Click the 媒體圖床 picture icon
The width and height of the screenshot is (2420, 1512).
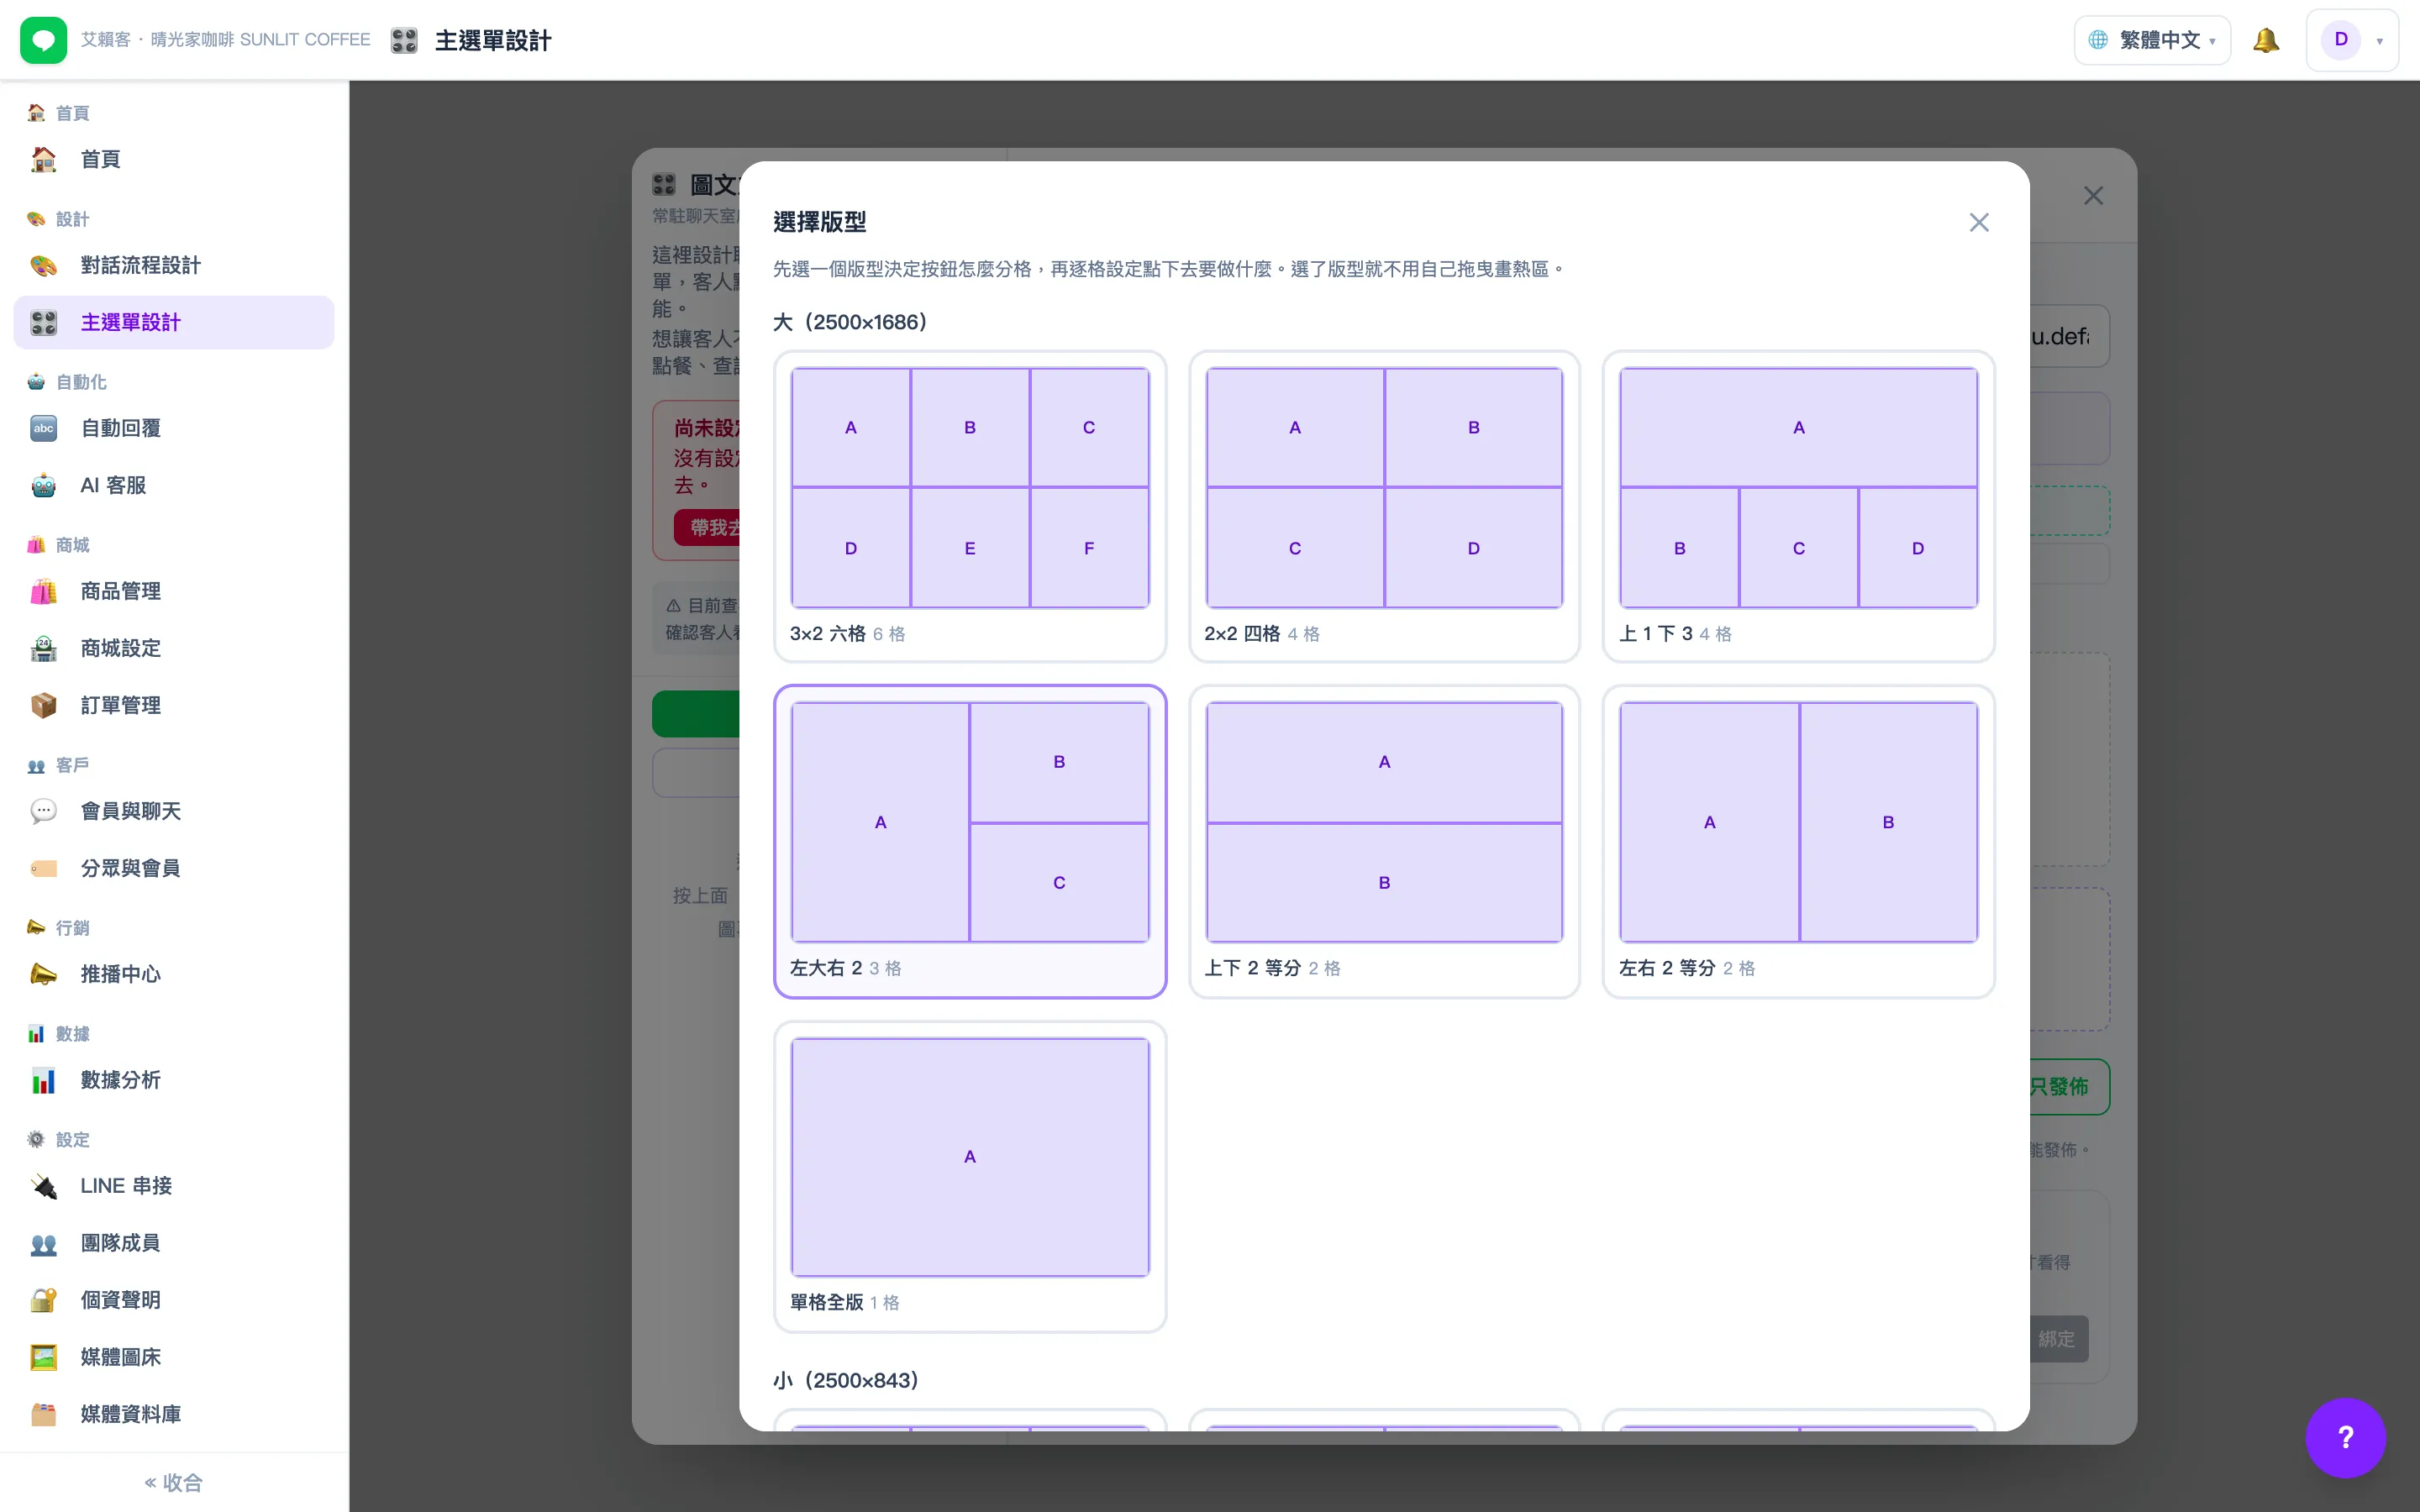pos(44,1358)
